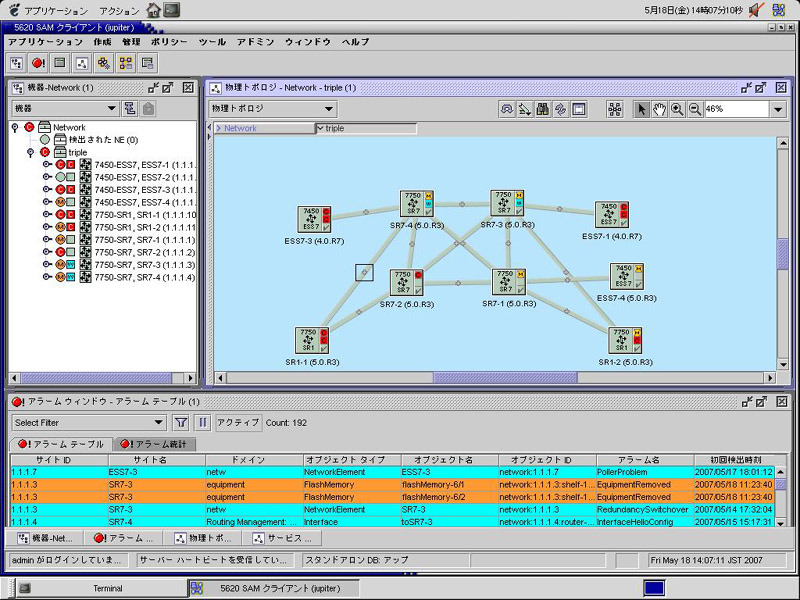Click binoculars find icon in topology toolbar
The height and width of the screenshot is (600, 800).
click(x=542, y=109)
